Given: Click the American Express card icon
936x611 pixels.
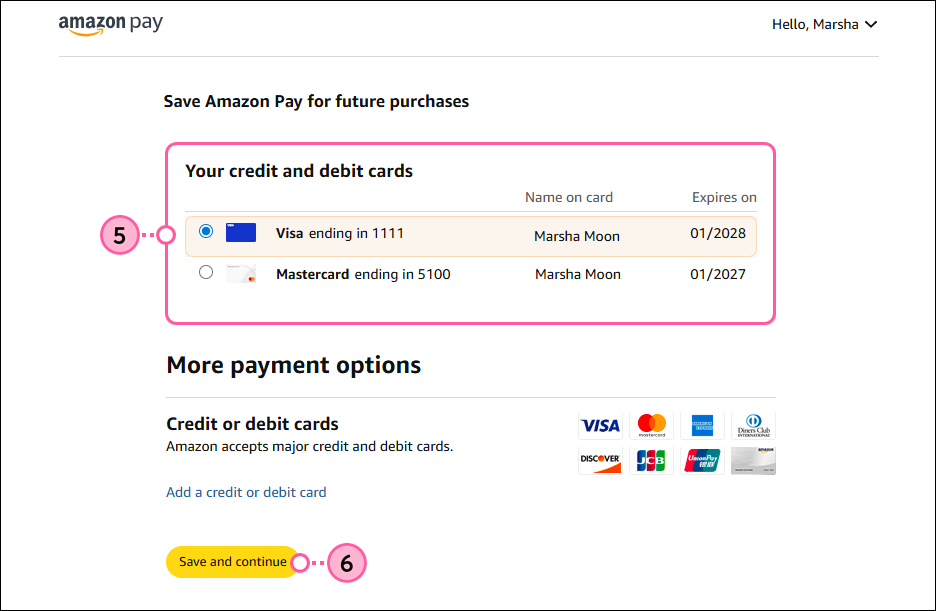Looking at the screenshot, I should click(x=702, y=425).
